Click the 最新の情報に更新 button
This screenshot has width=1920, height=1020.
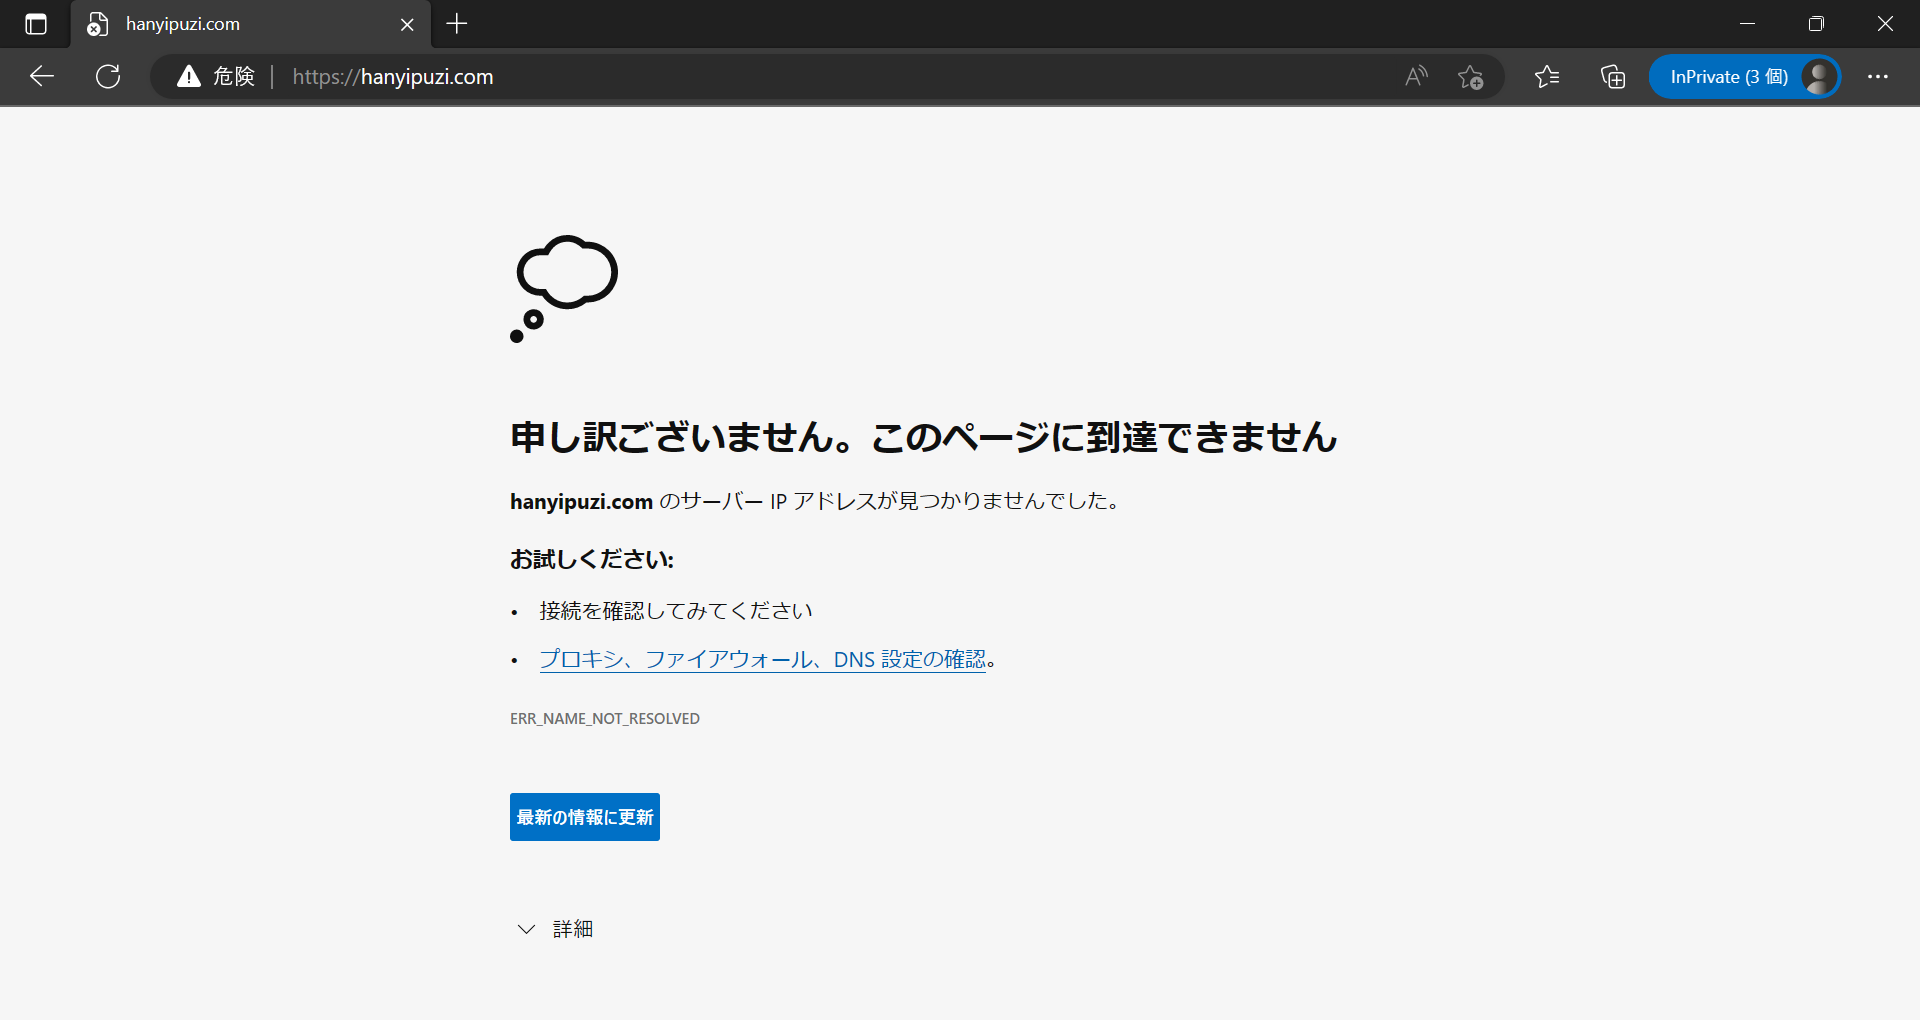[x=585, y=817]
